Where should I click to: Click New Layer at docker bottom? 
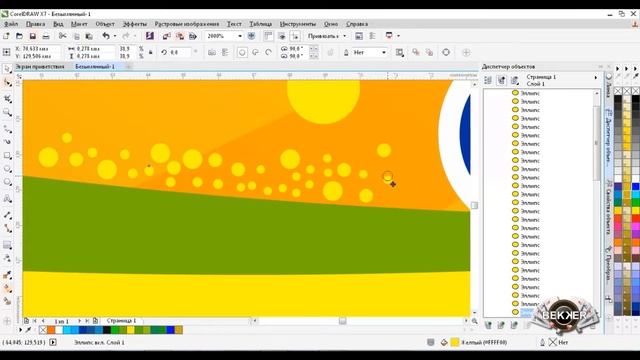(x=488, y=325)
